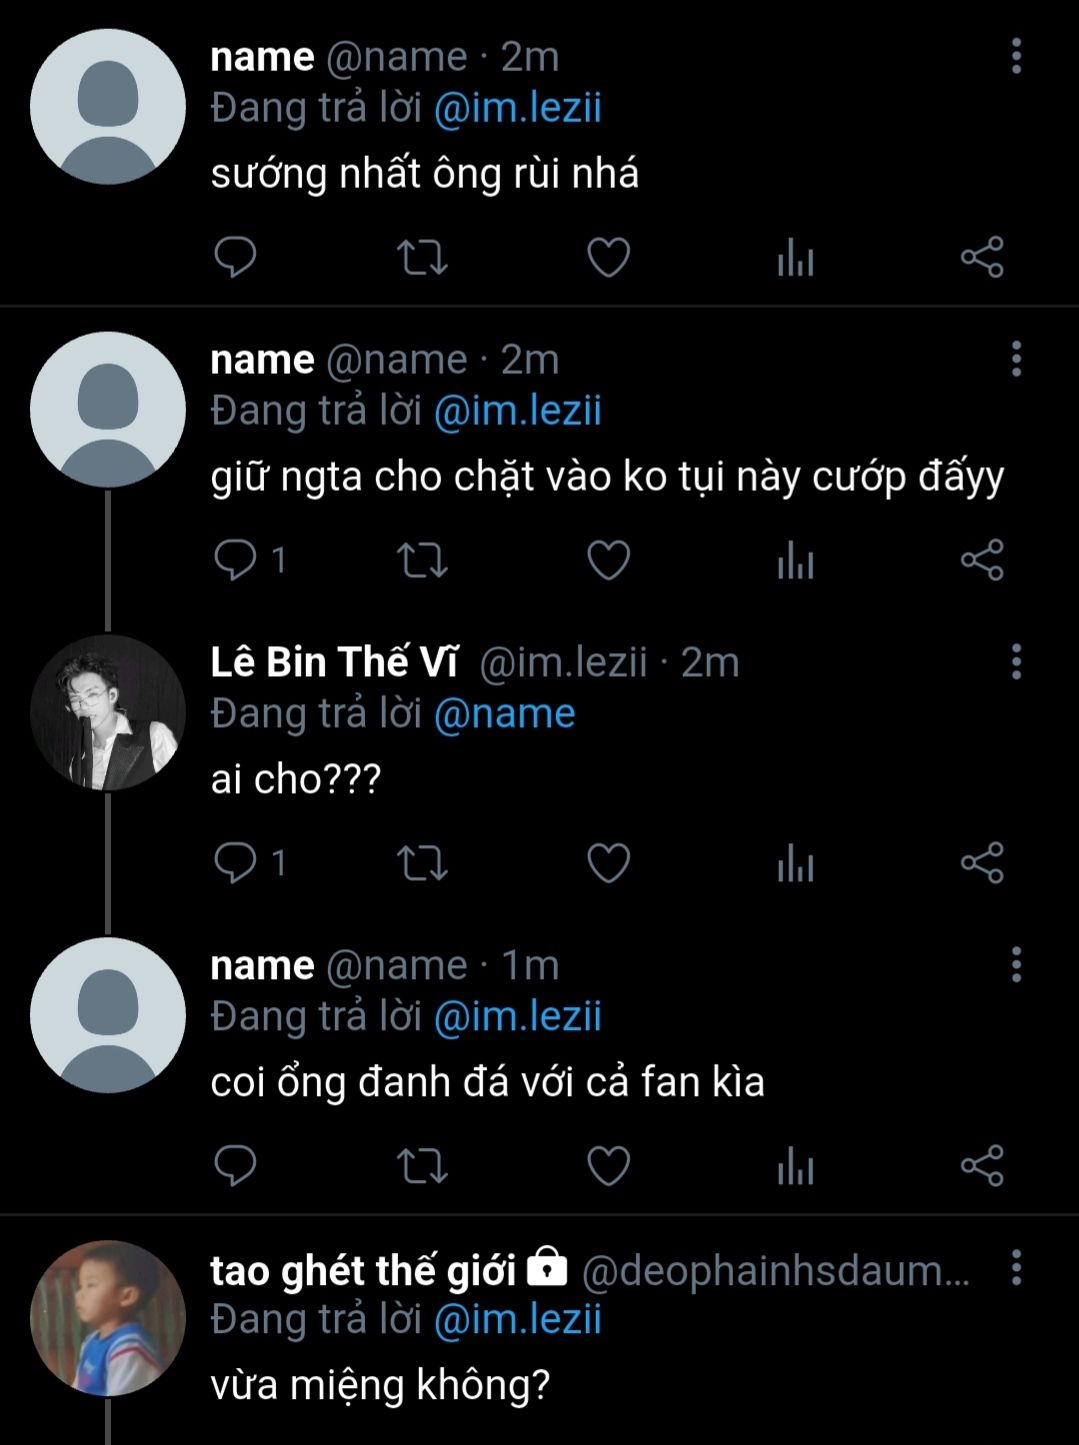Open more options for "sướng nhất ông rùi nhá" tweet
The image size is (1079, 1445).
(1016, 57)
